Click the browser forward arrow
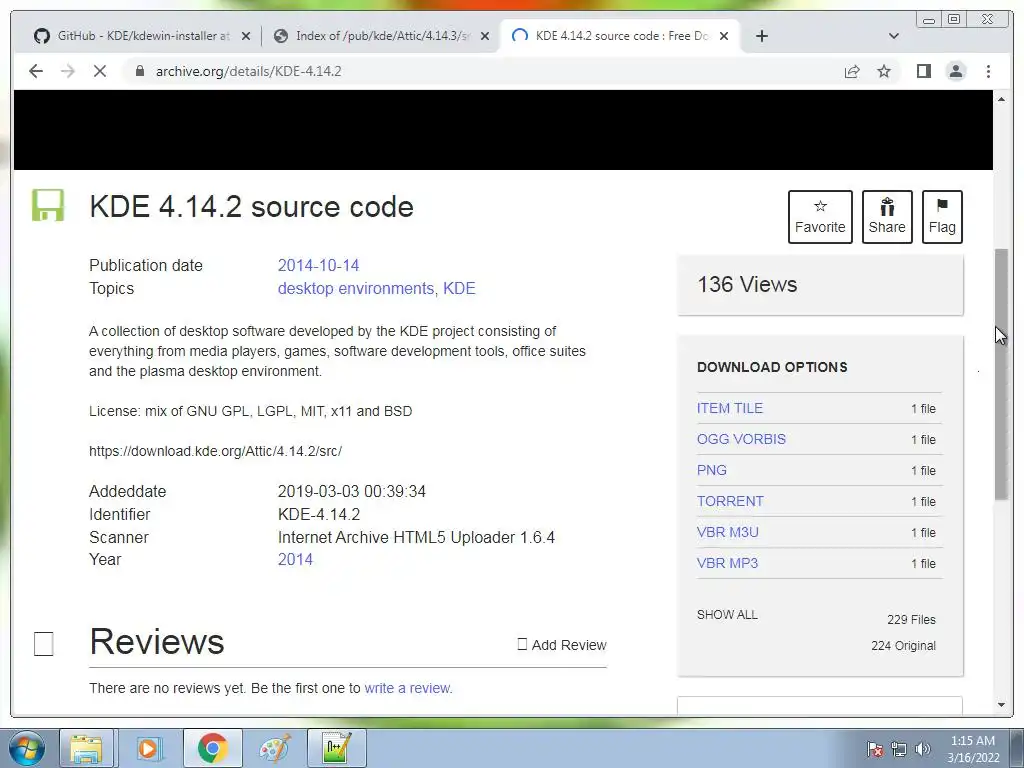Viewport: 1024px width, 768px height. click(x=68, y=71)
